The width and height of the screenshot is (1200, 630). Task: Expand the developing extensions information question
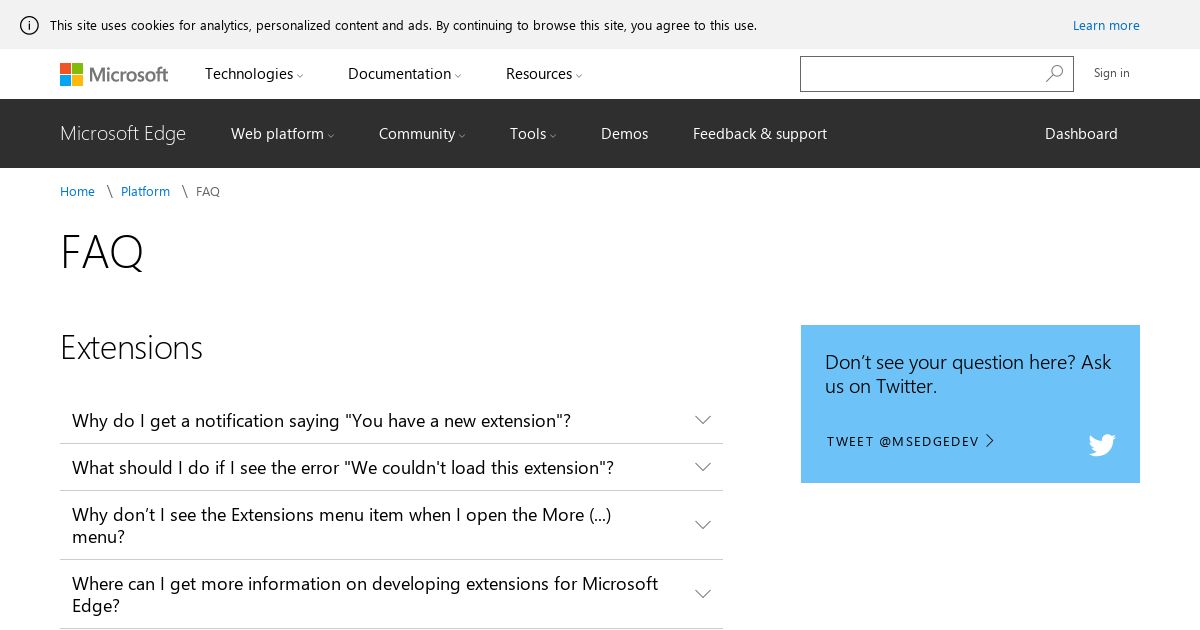click(x=391, y=595)
